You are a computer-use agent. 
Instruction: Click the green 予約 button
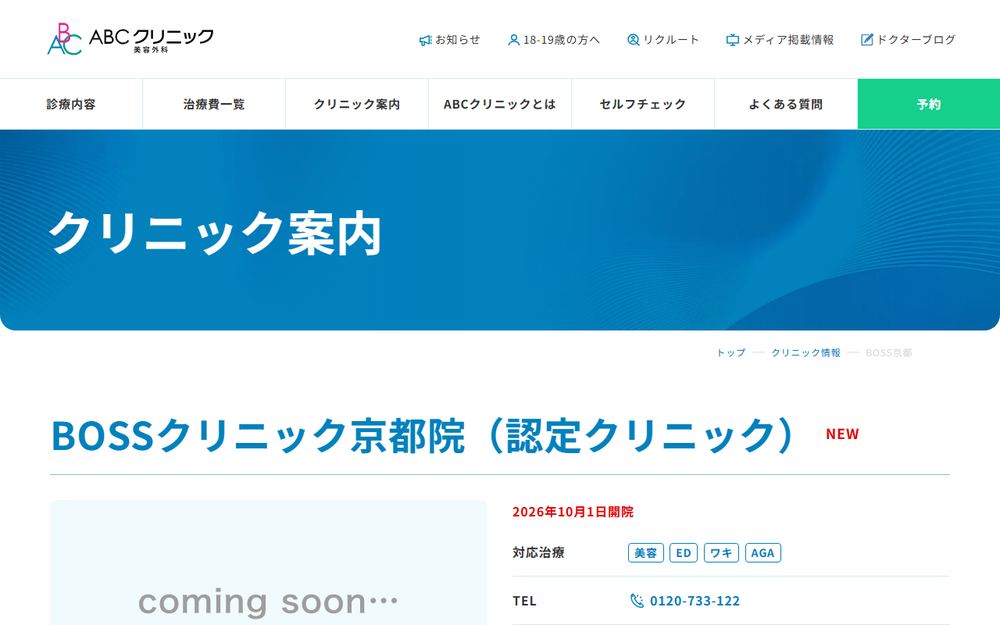click(x=929, y=104)
